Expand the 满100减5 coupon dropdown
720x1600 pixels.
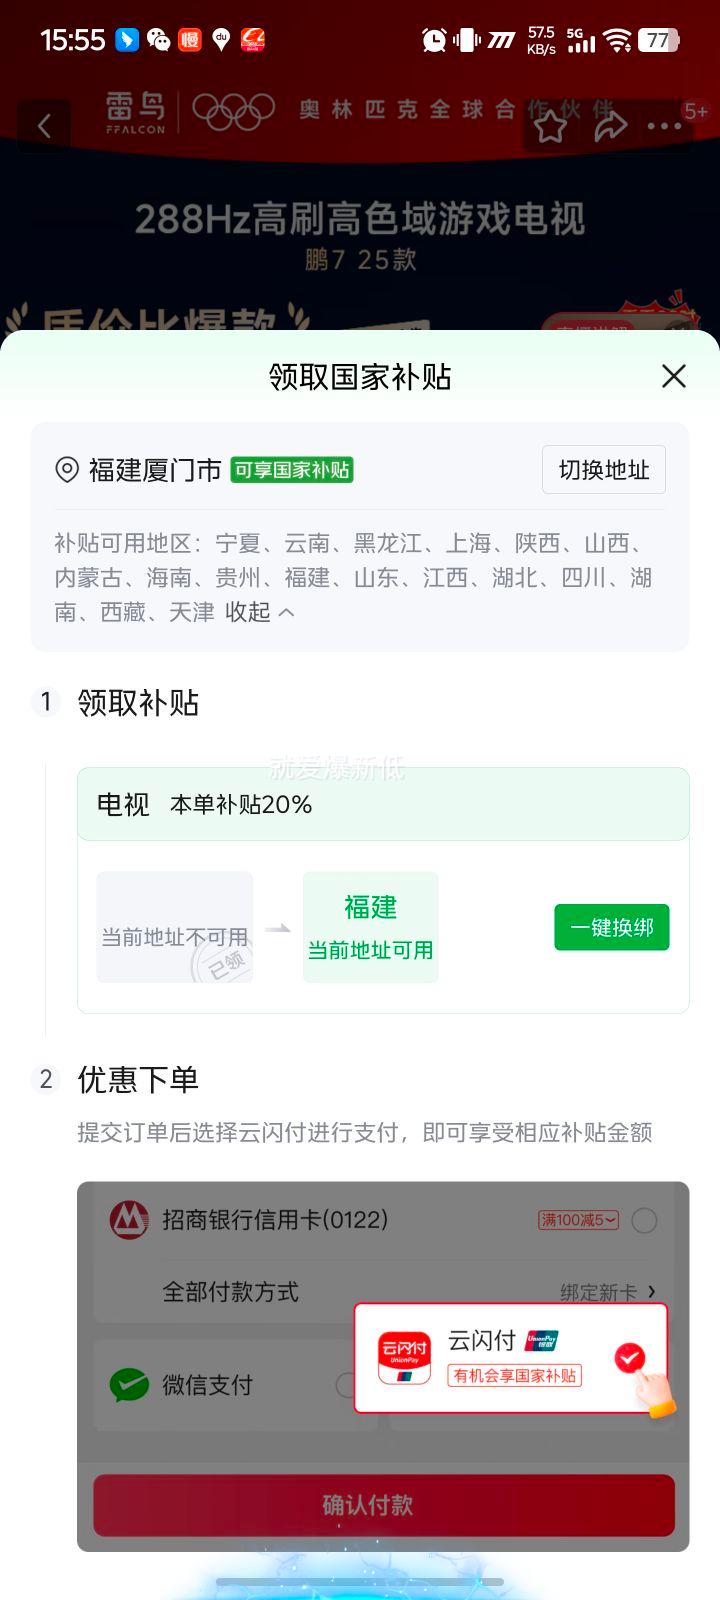[x=580, y=1220]
